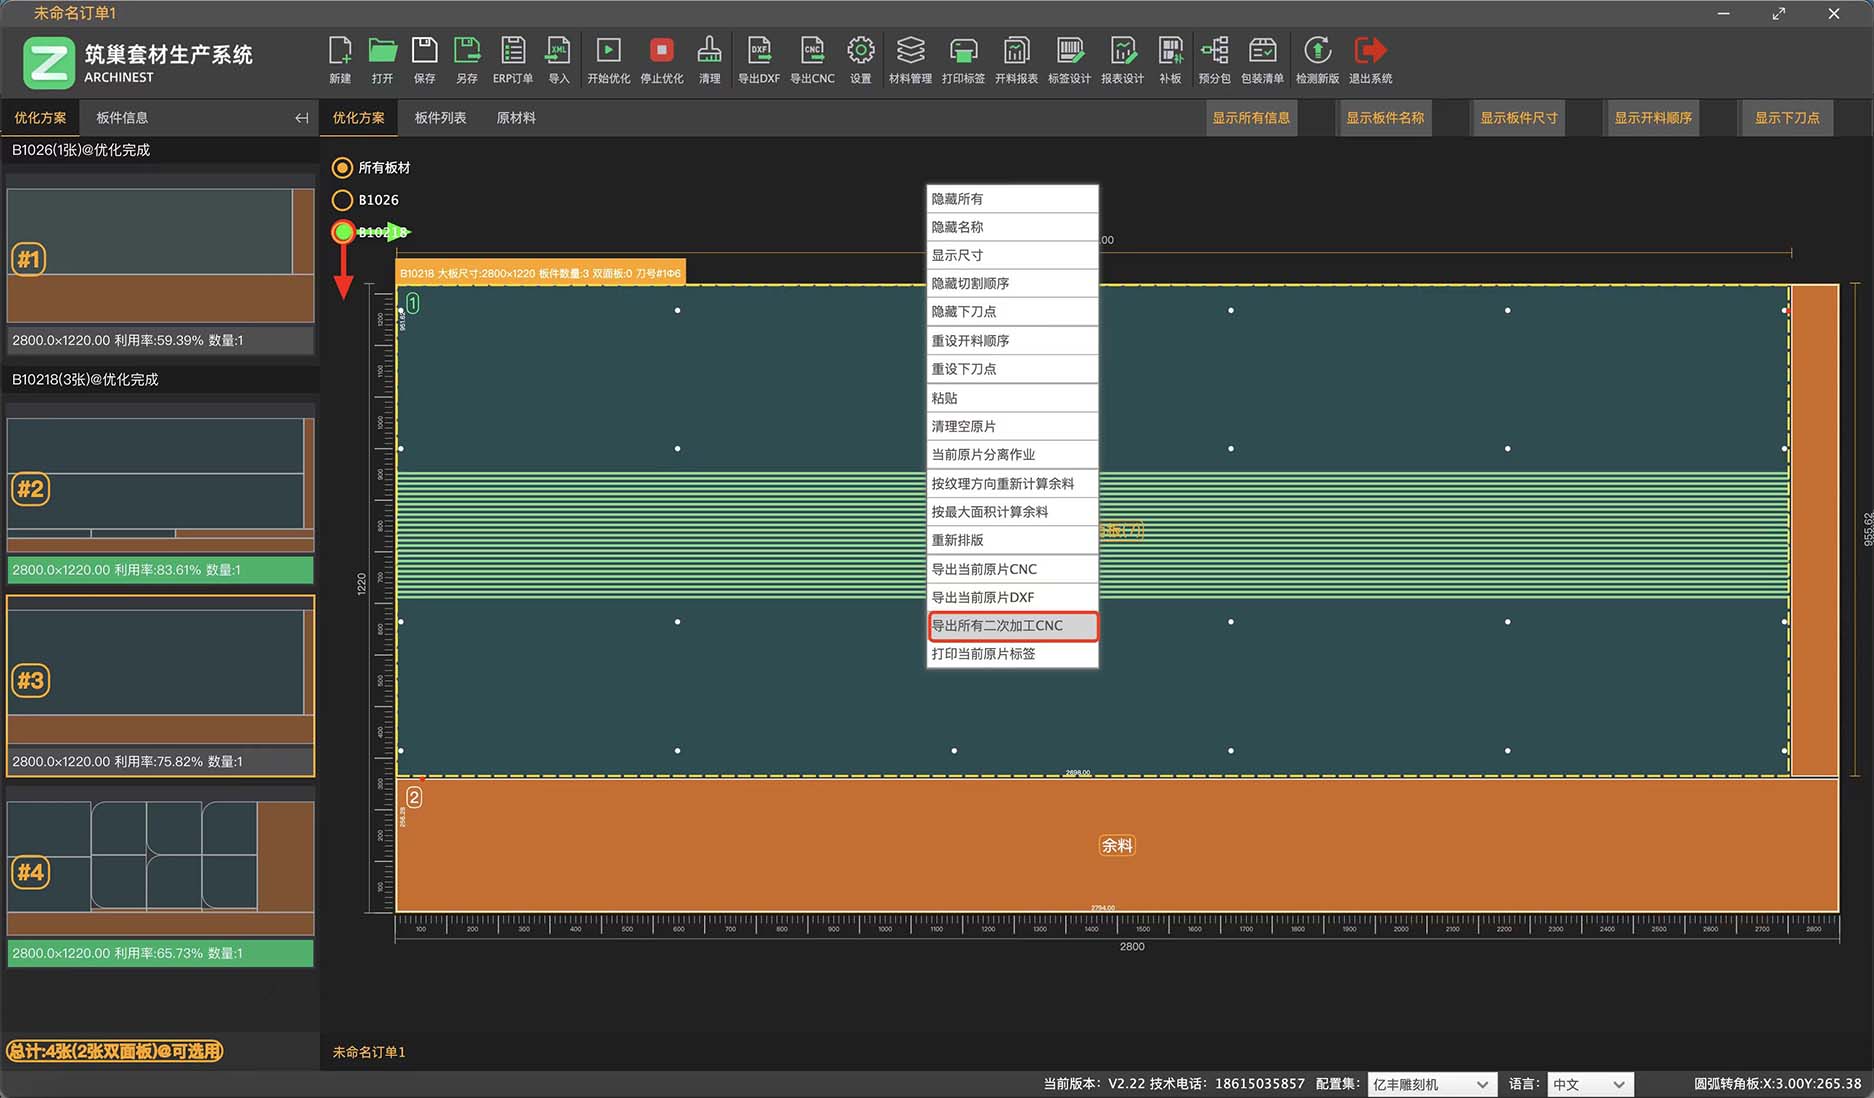Screen dimensions: 1874x1098
Task: Toggle 显示板件尺寸 display option
Action: [1519, 118]
